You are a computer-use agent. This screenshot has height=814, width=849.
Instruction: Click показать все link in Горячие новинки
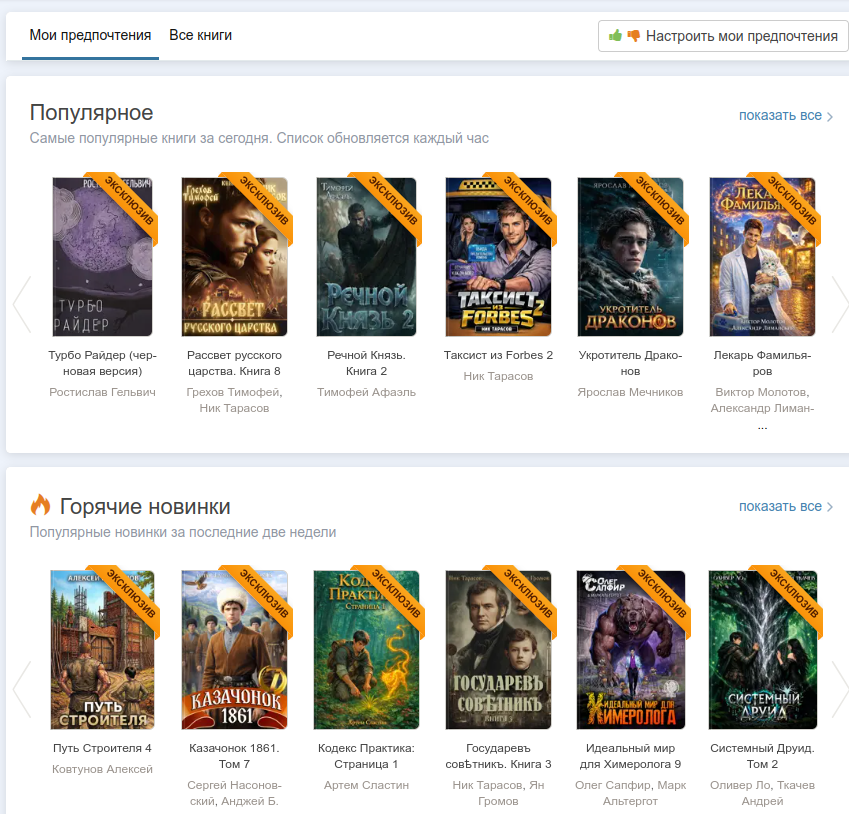point(786,506)
